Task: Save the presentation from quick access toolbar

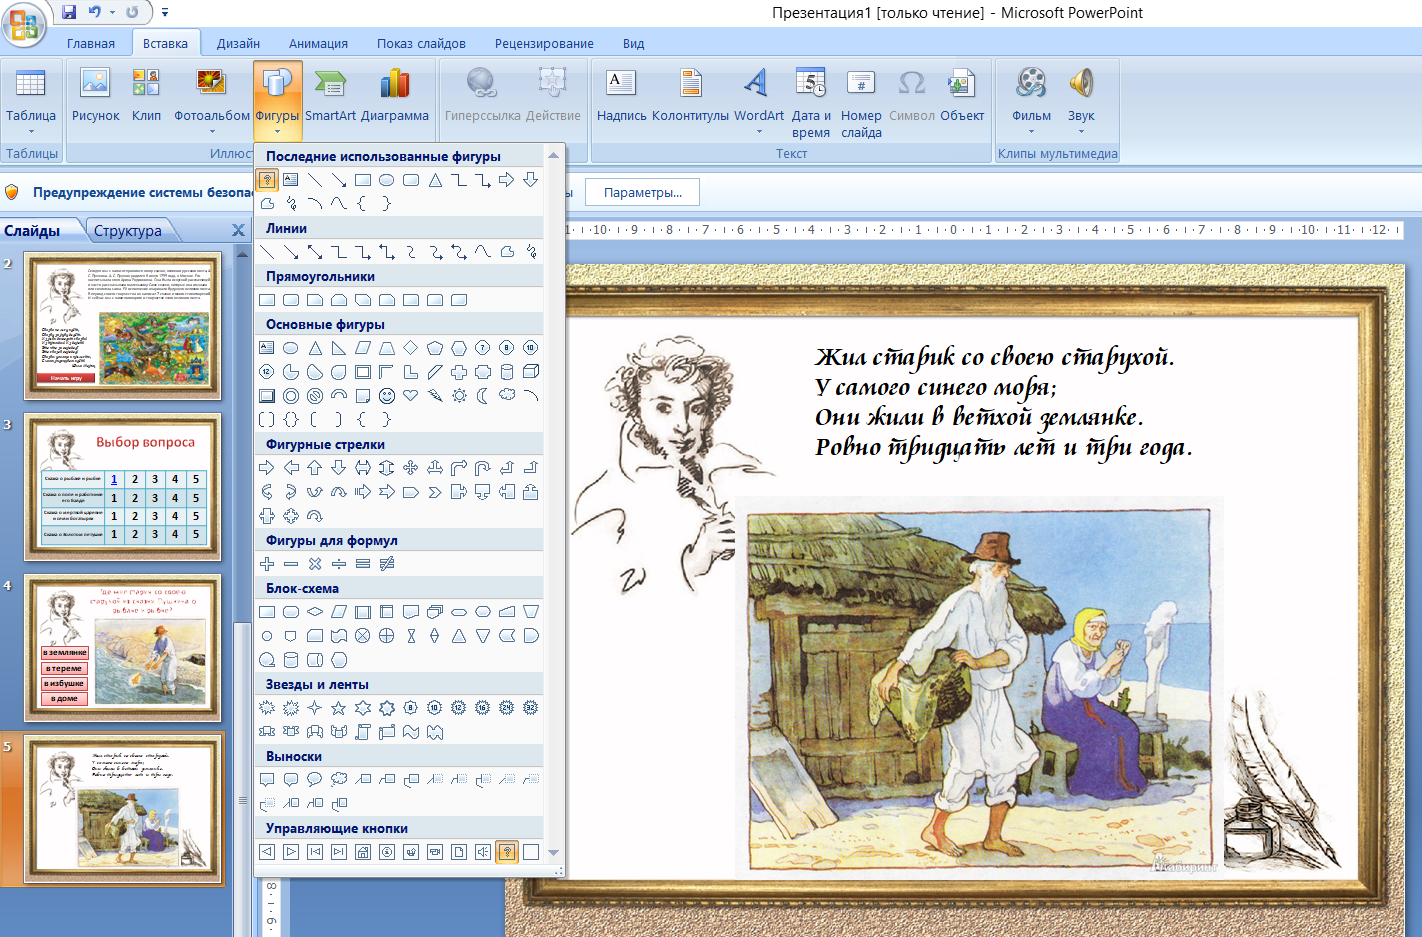Action: pyautogui.click(x=69, y=12)
